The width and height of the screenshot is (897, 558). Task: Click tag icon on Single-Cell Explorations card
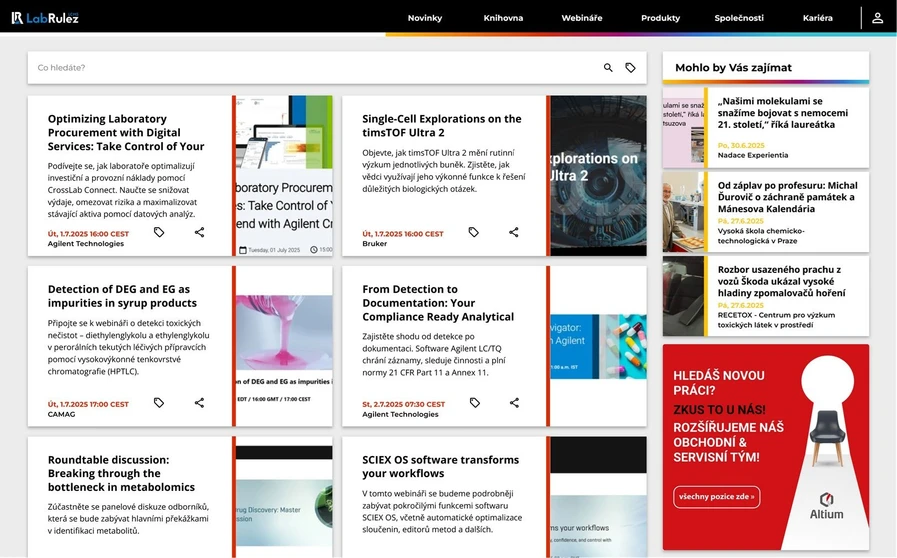tap(474, 232)
